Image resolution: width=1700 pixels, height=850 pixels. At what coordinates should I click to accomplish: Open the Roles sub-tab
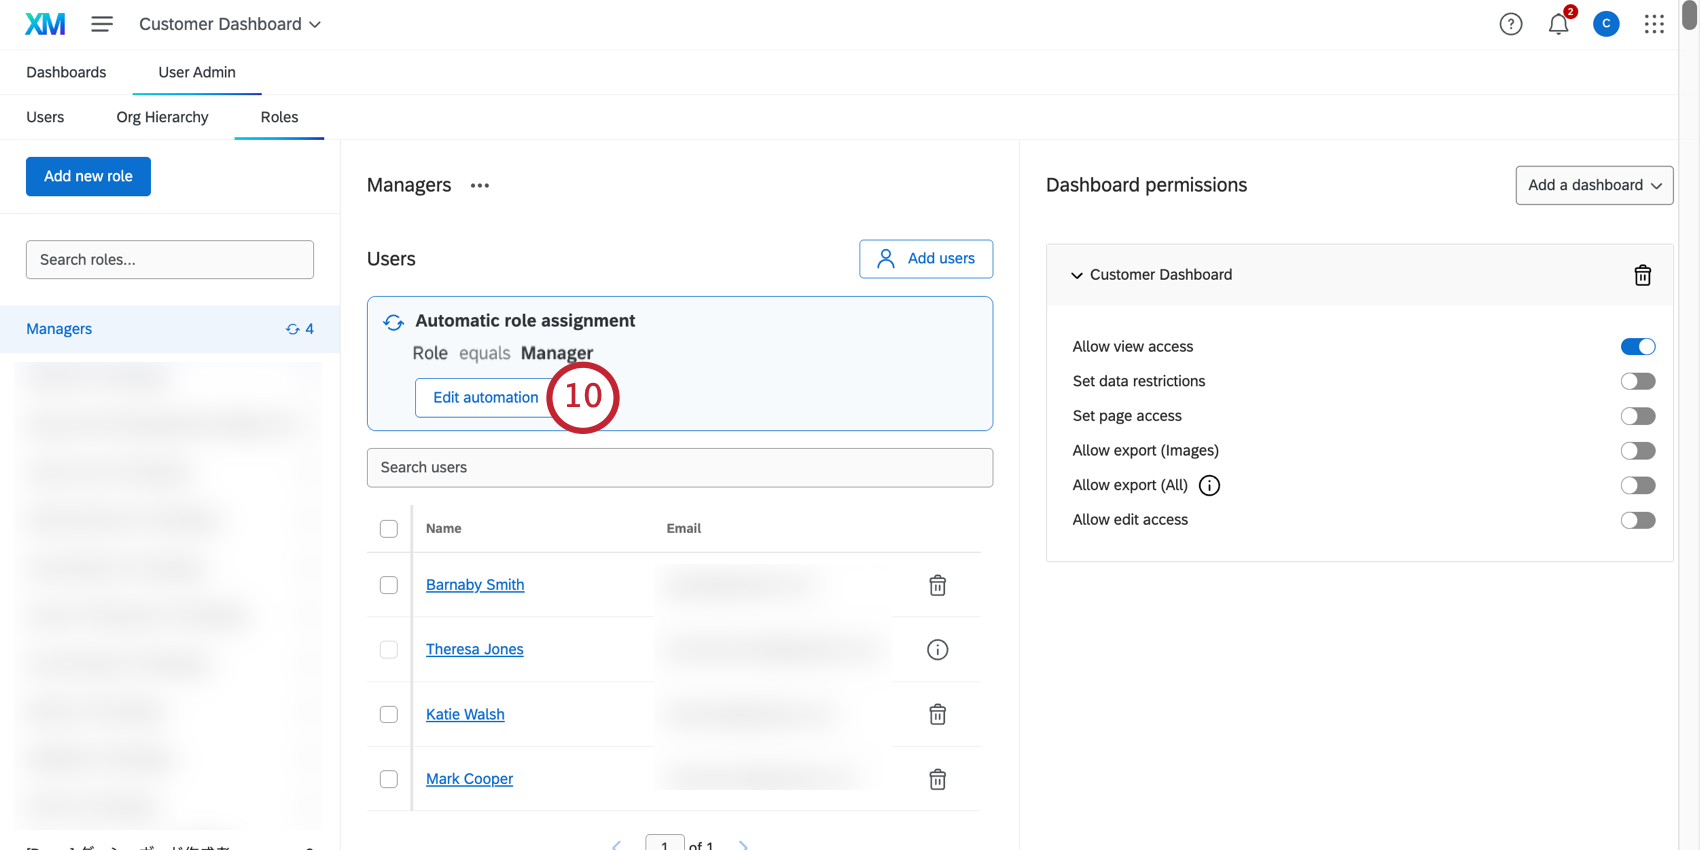279,117
